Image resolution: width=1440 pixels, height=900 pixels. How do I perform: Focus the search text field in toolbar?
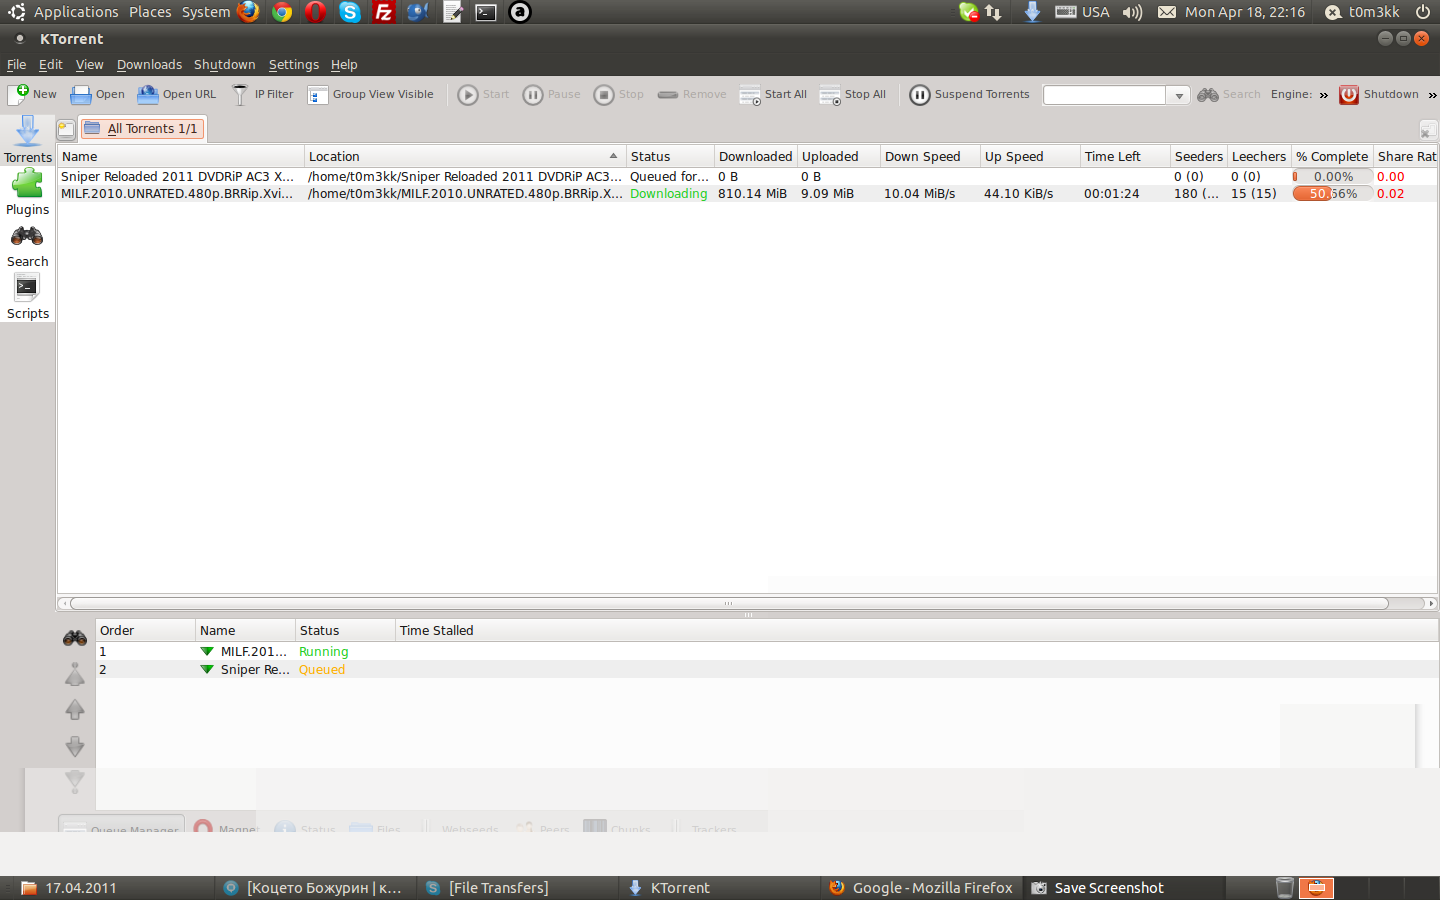1104,95
